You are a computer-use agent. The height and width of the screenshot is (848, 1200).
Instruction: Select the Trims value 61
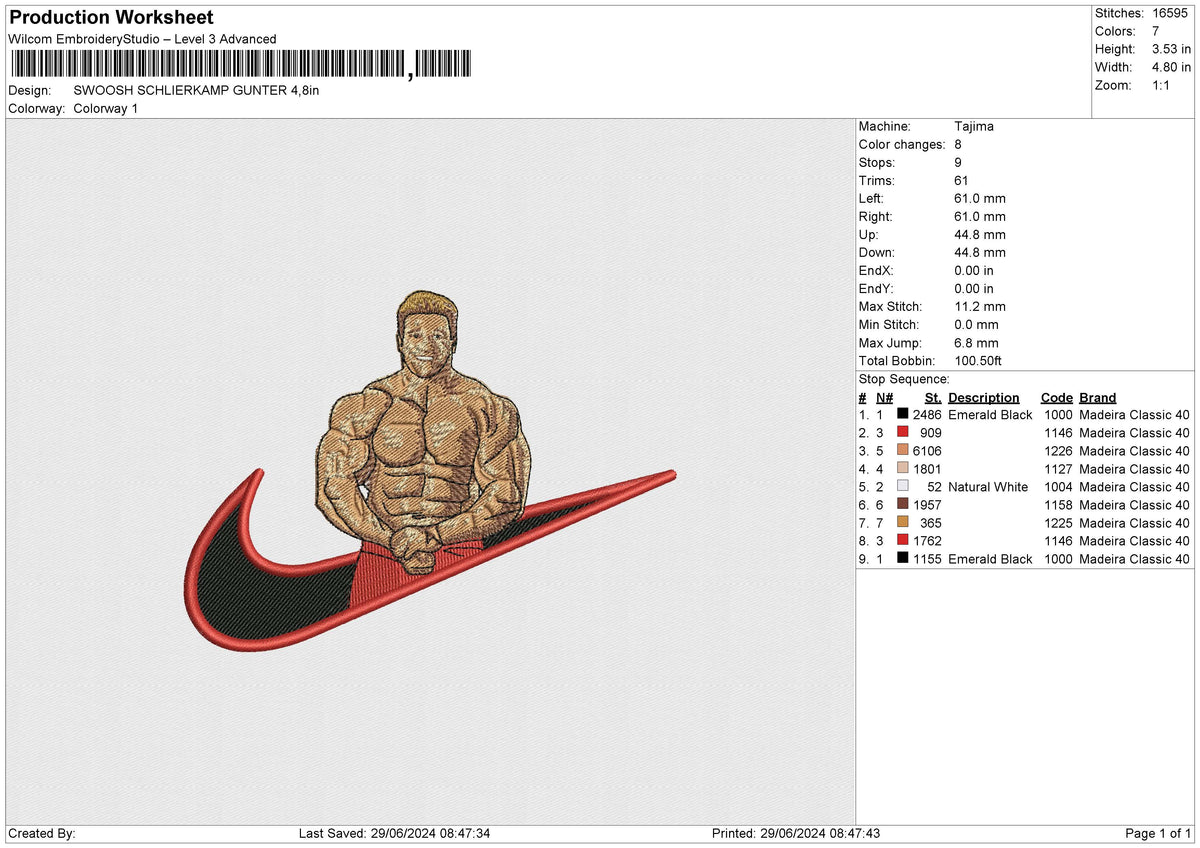[x=963, y=181]
